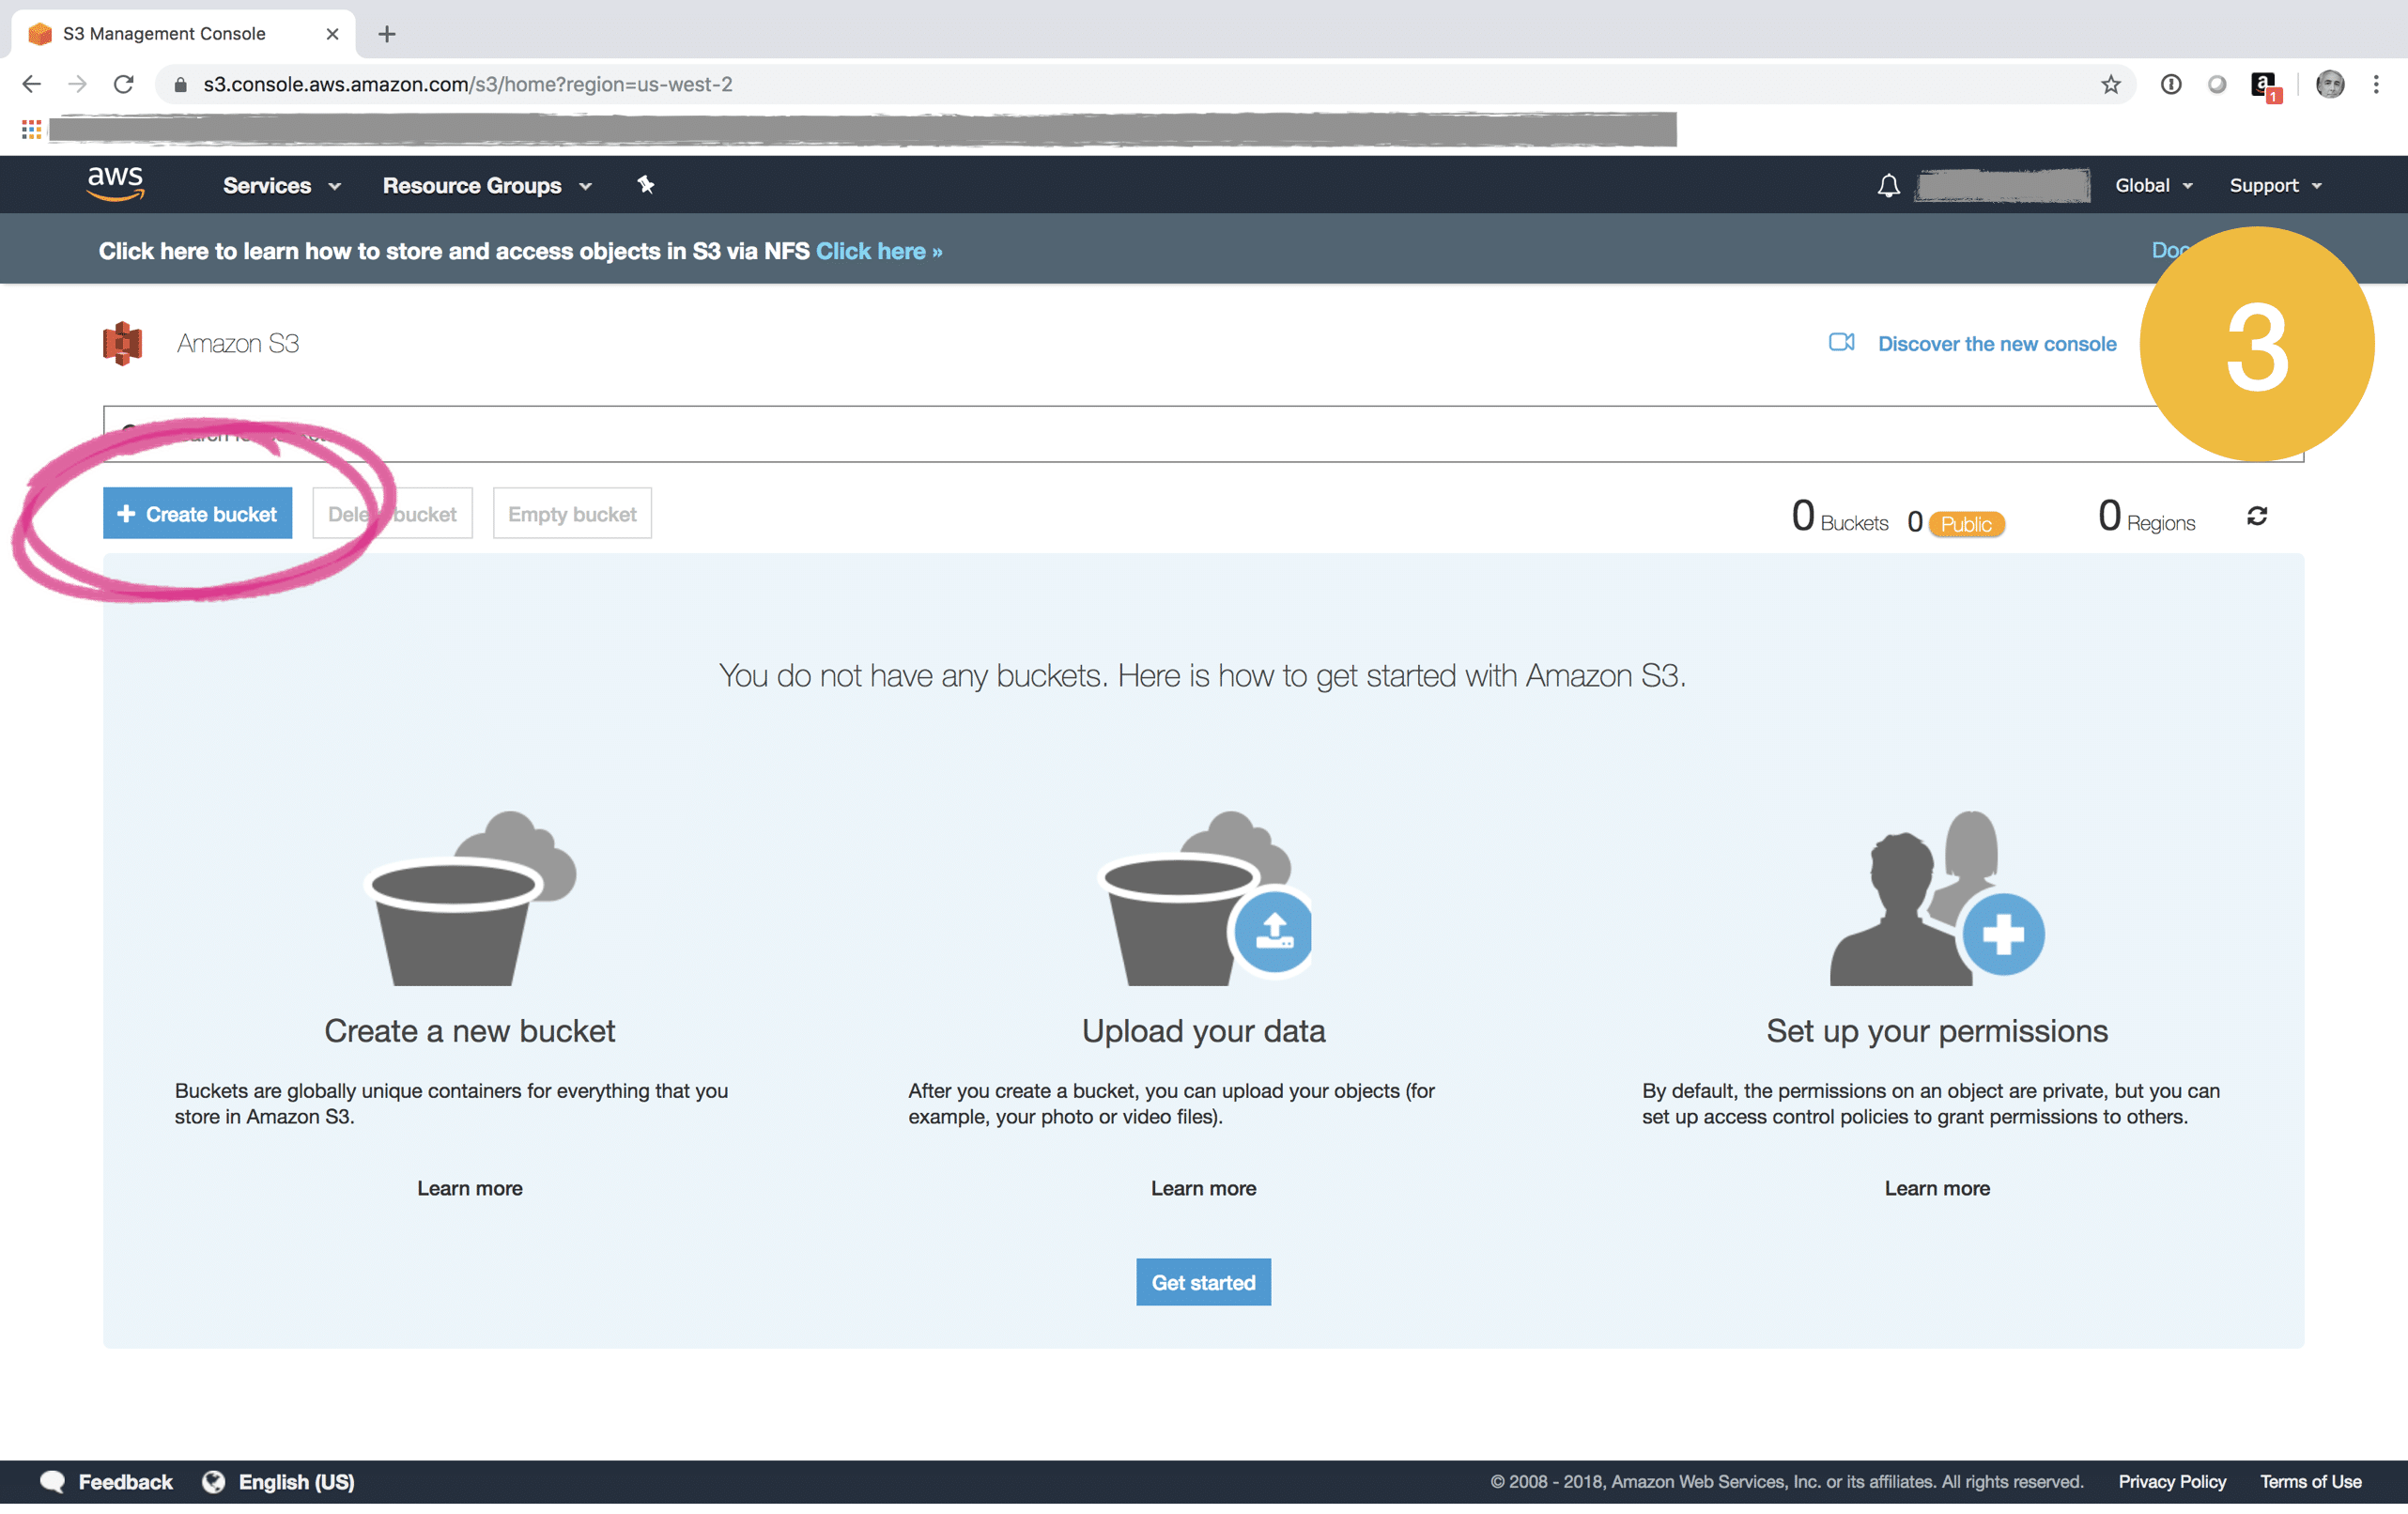
Task: Click the pin shortcuts icon
Action: pyautogui.click(x=646, y=185)
